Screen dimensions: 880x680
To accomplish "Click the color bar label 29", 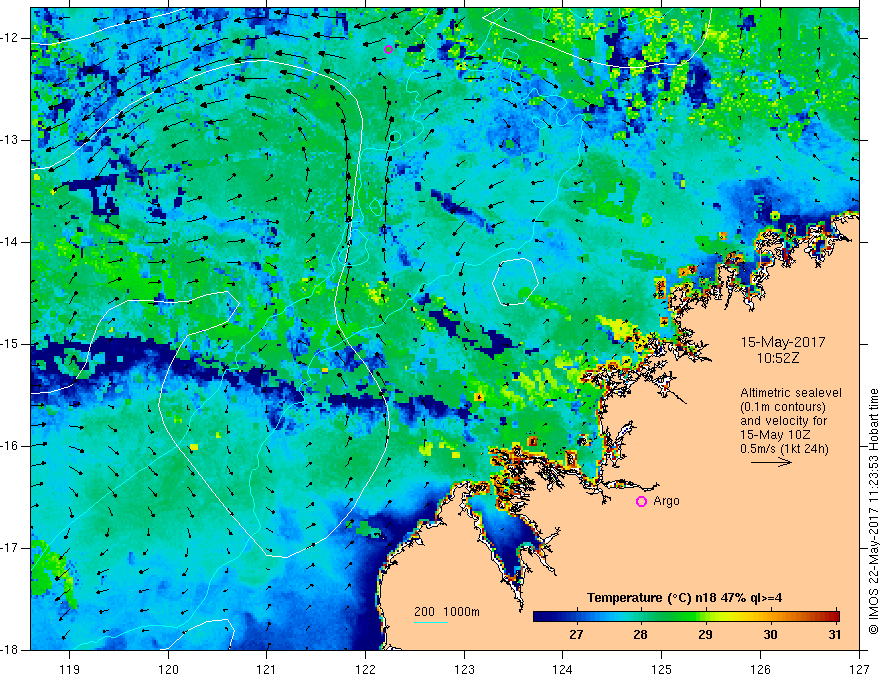I will [x=705, y=634].
